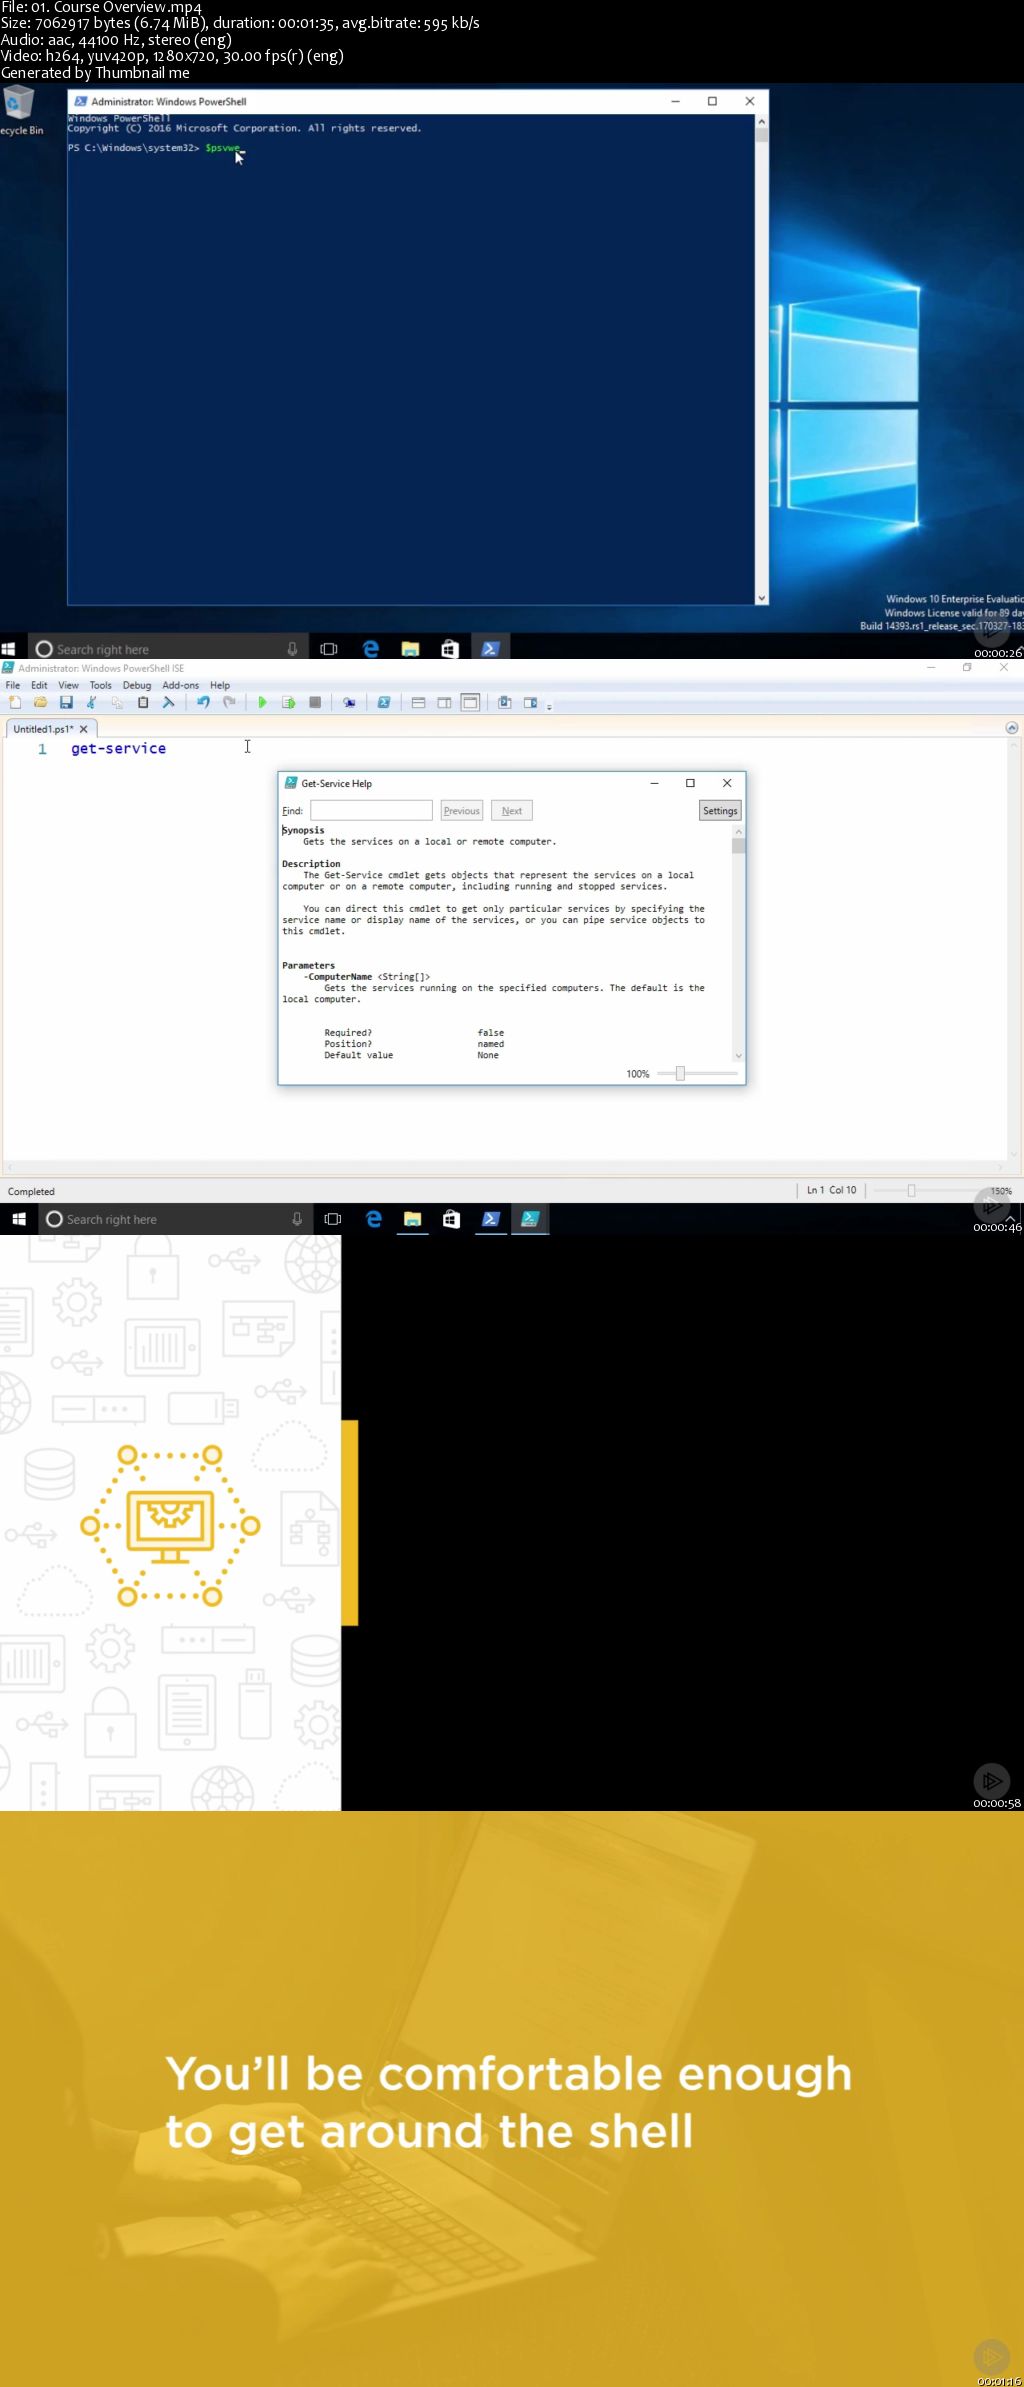Viewport: 1024px width, 2387px height.
Task: Click the Clear Console Pane icon in ISE
Action: [x=168, y=703]
